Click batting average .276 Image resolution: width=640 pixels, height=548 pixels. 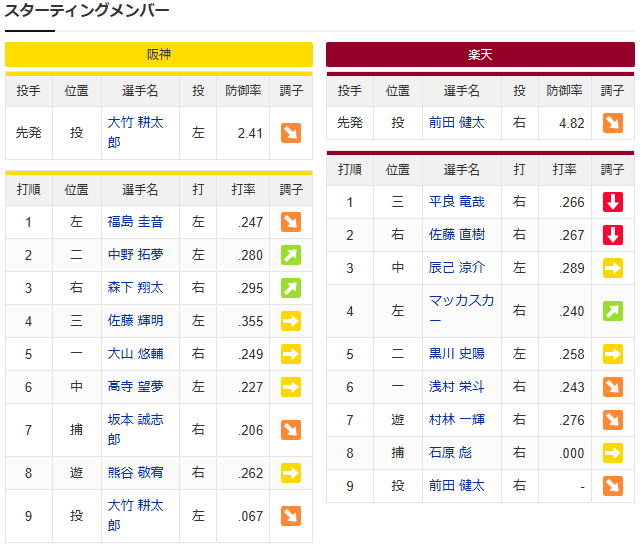(x=572, y=420)
